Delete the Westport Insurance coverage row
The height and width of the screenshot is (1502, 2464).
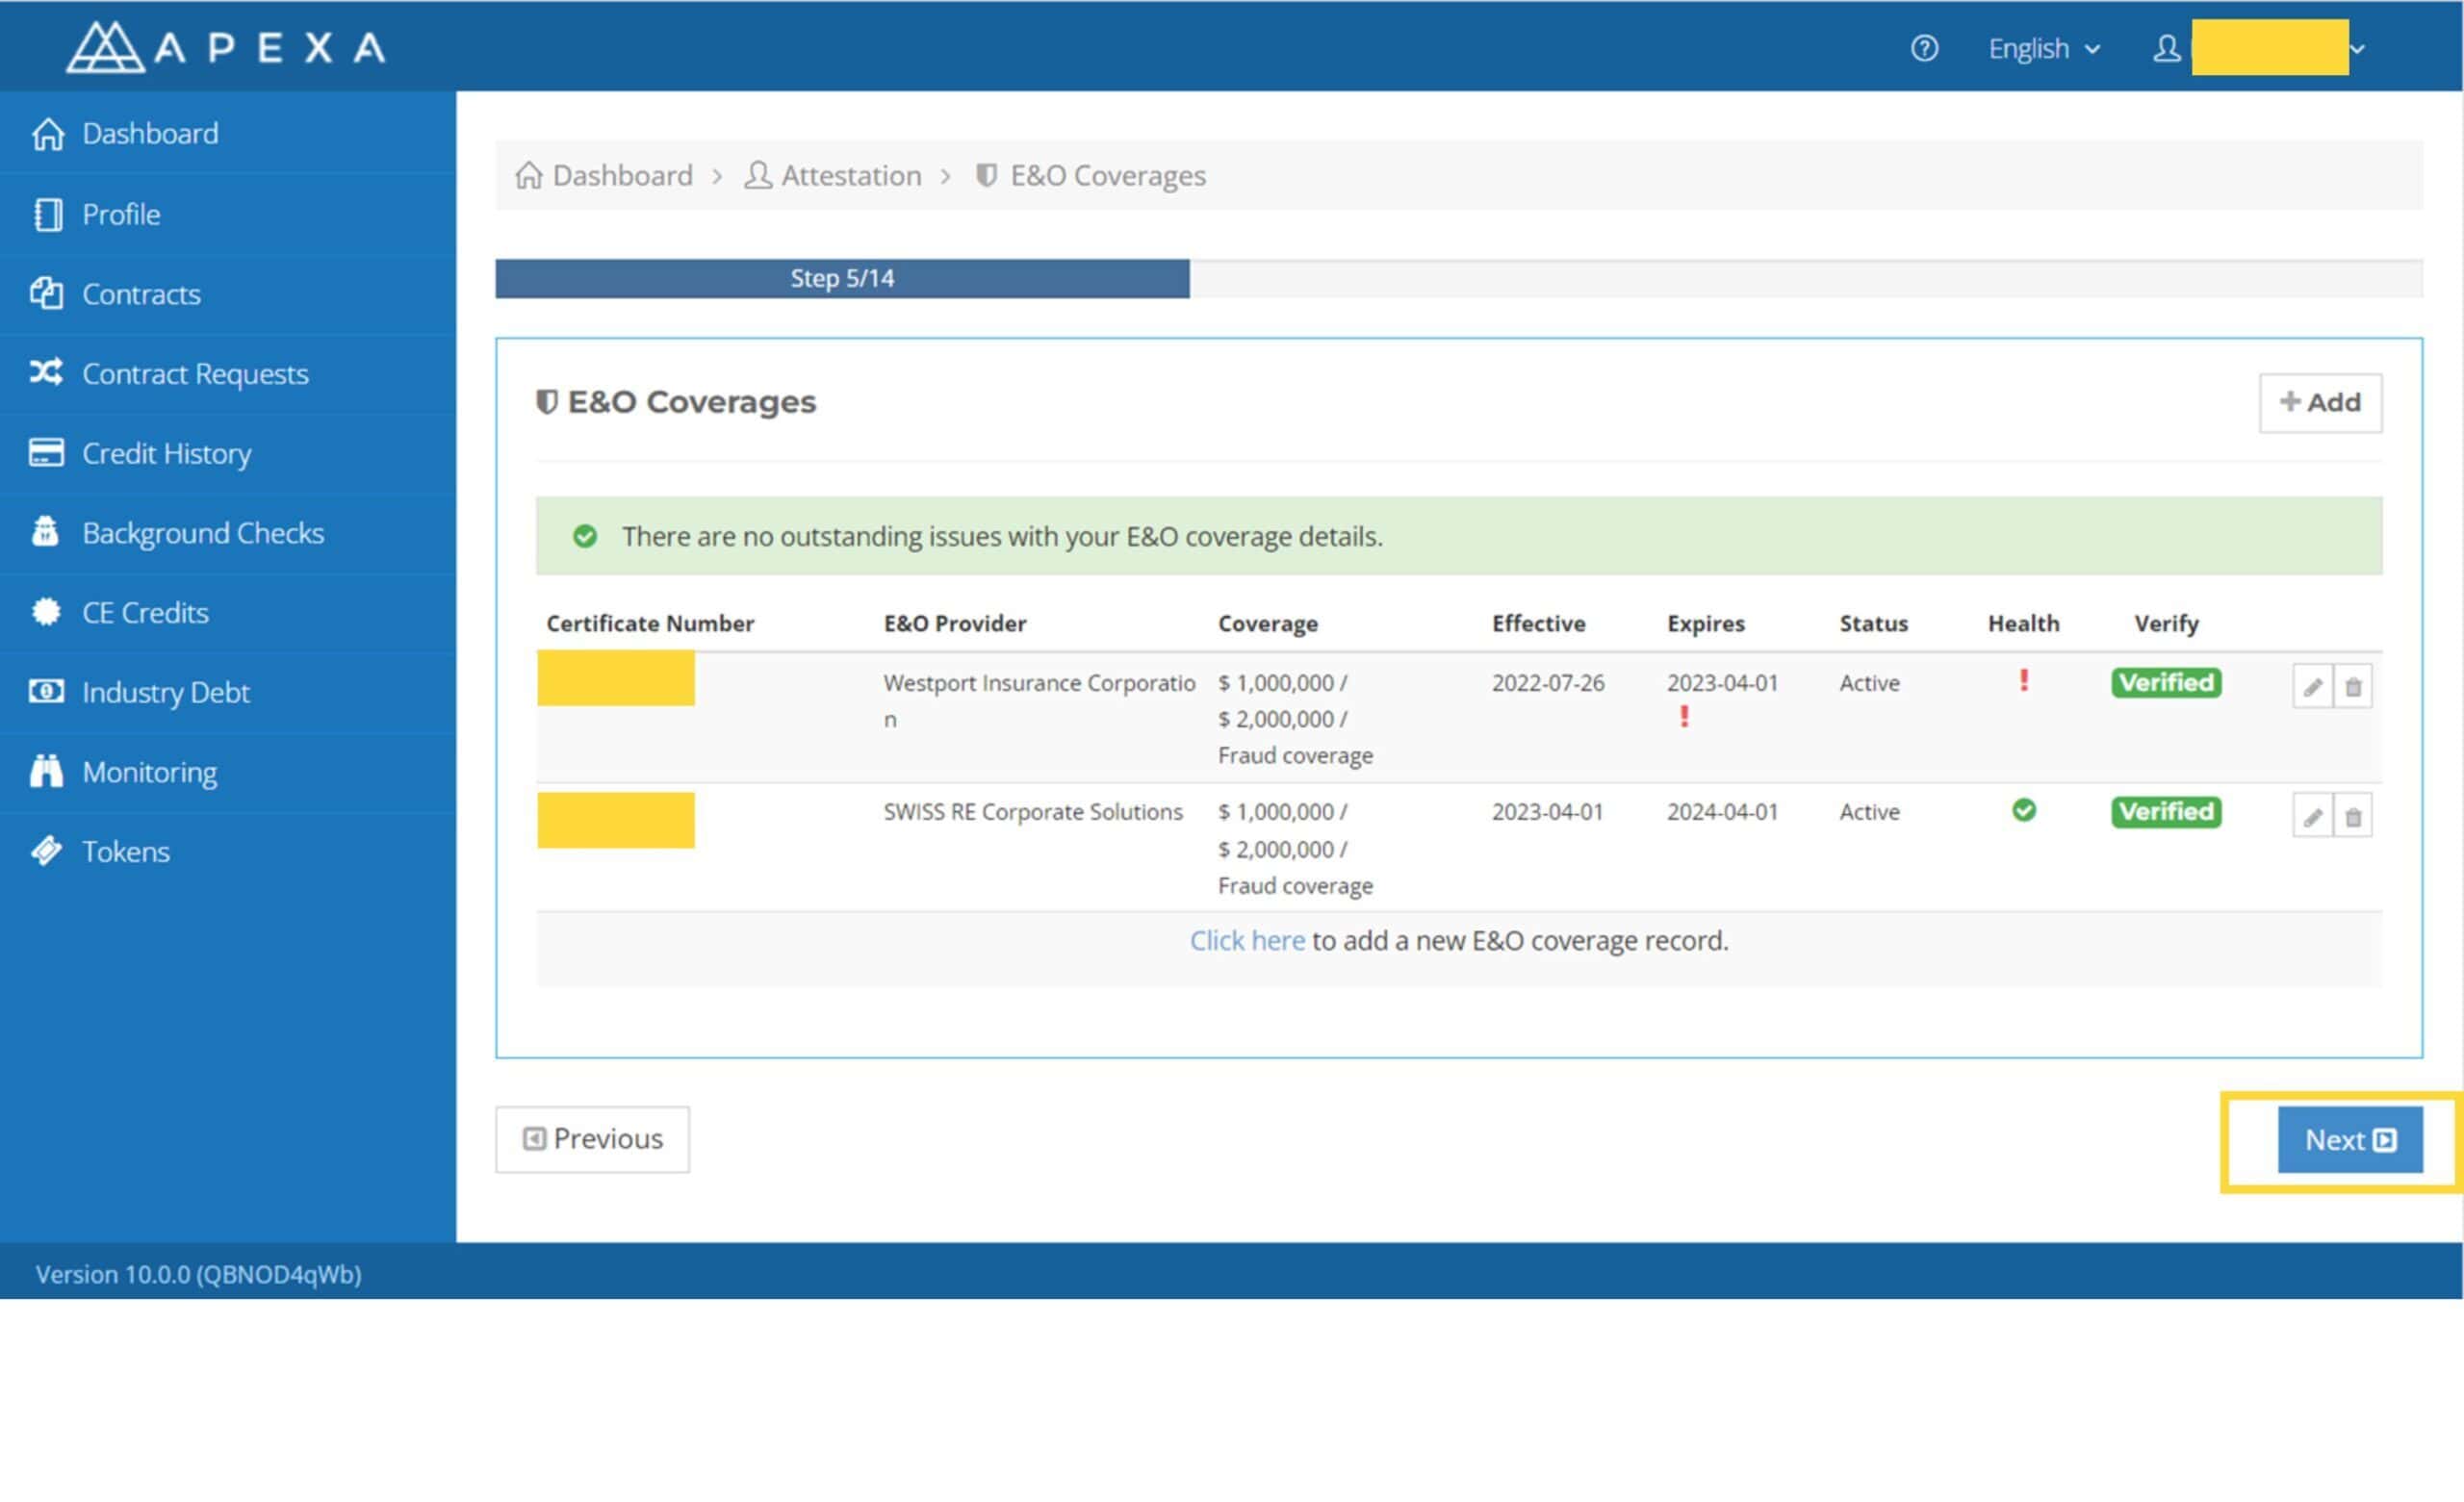pos(2353,687)
